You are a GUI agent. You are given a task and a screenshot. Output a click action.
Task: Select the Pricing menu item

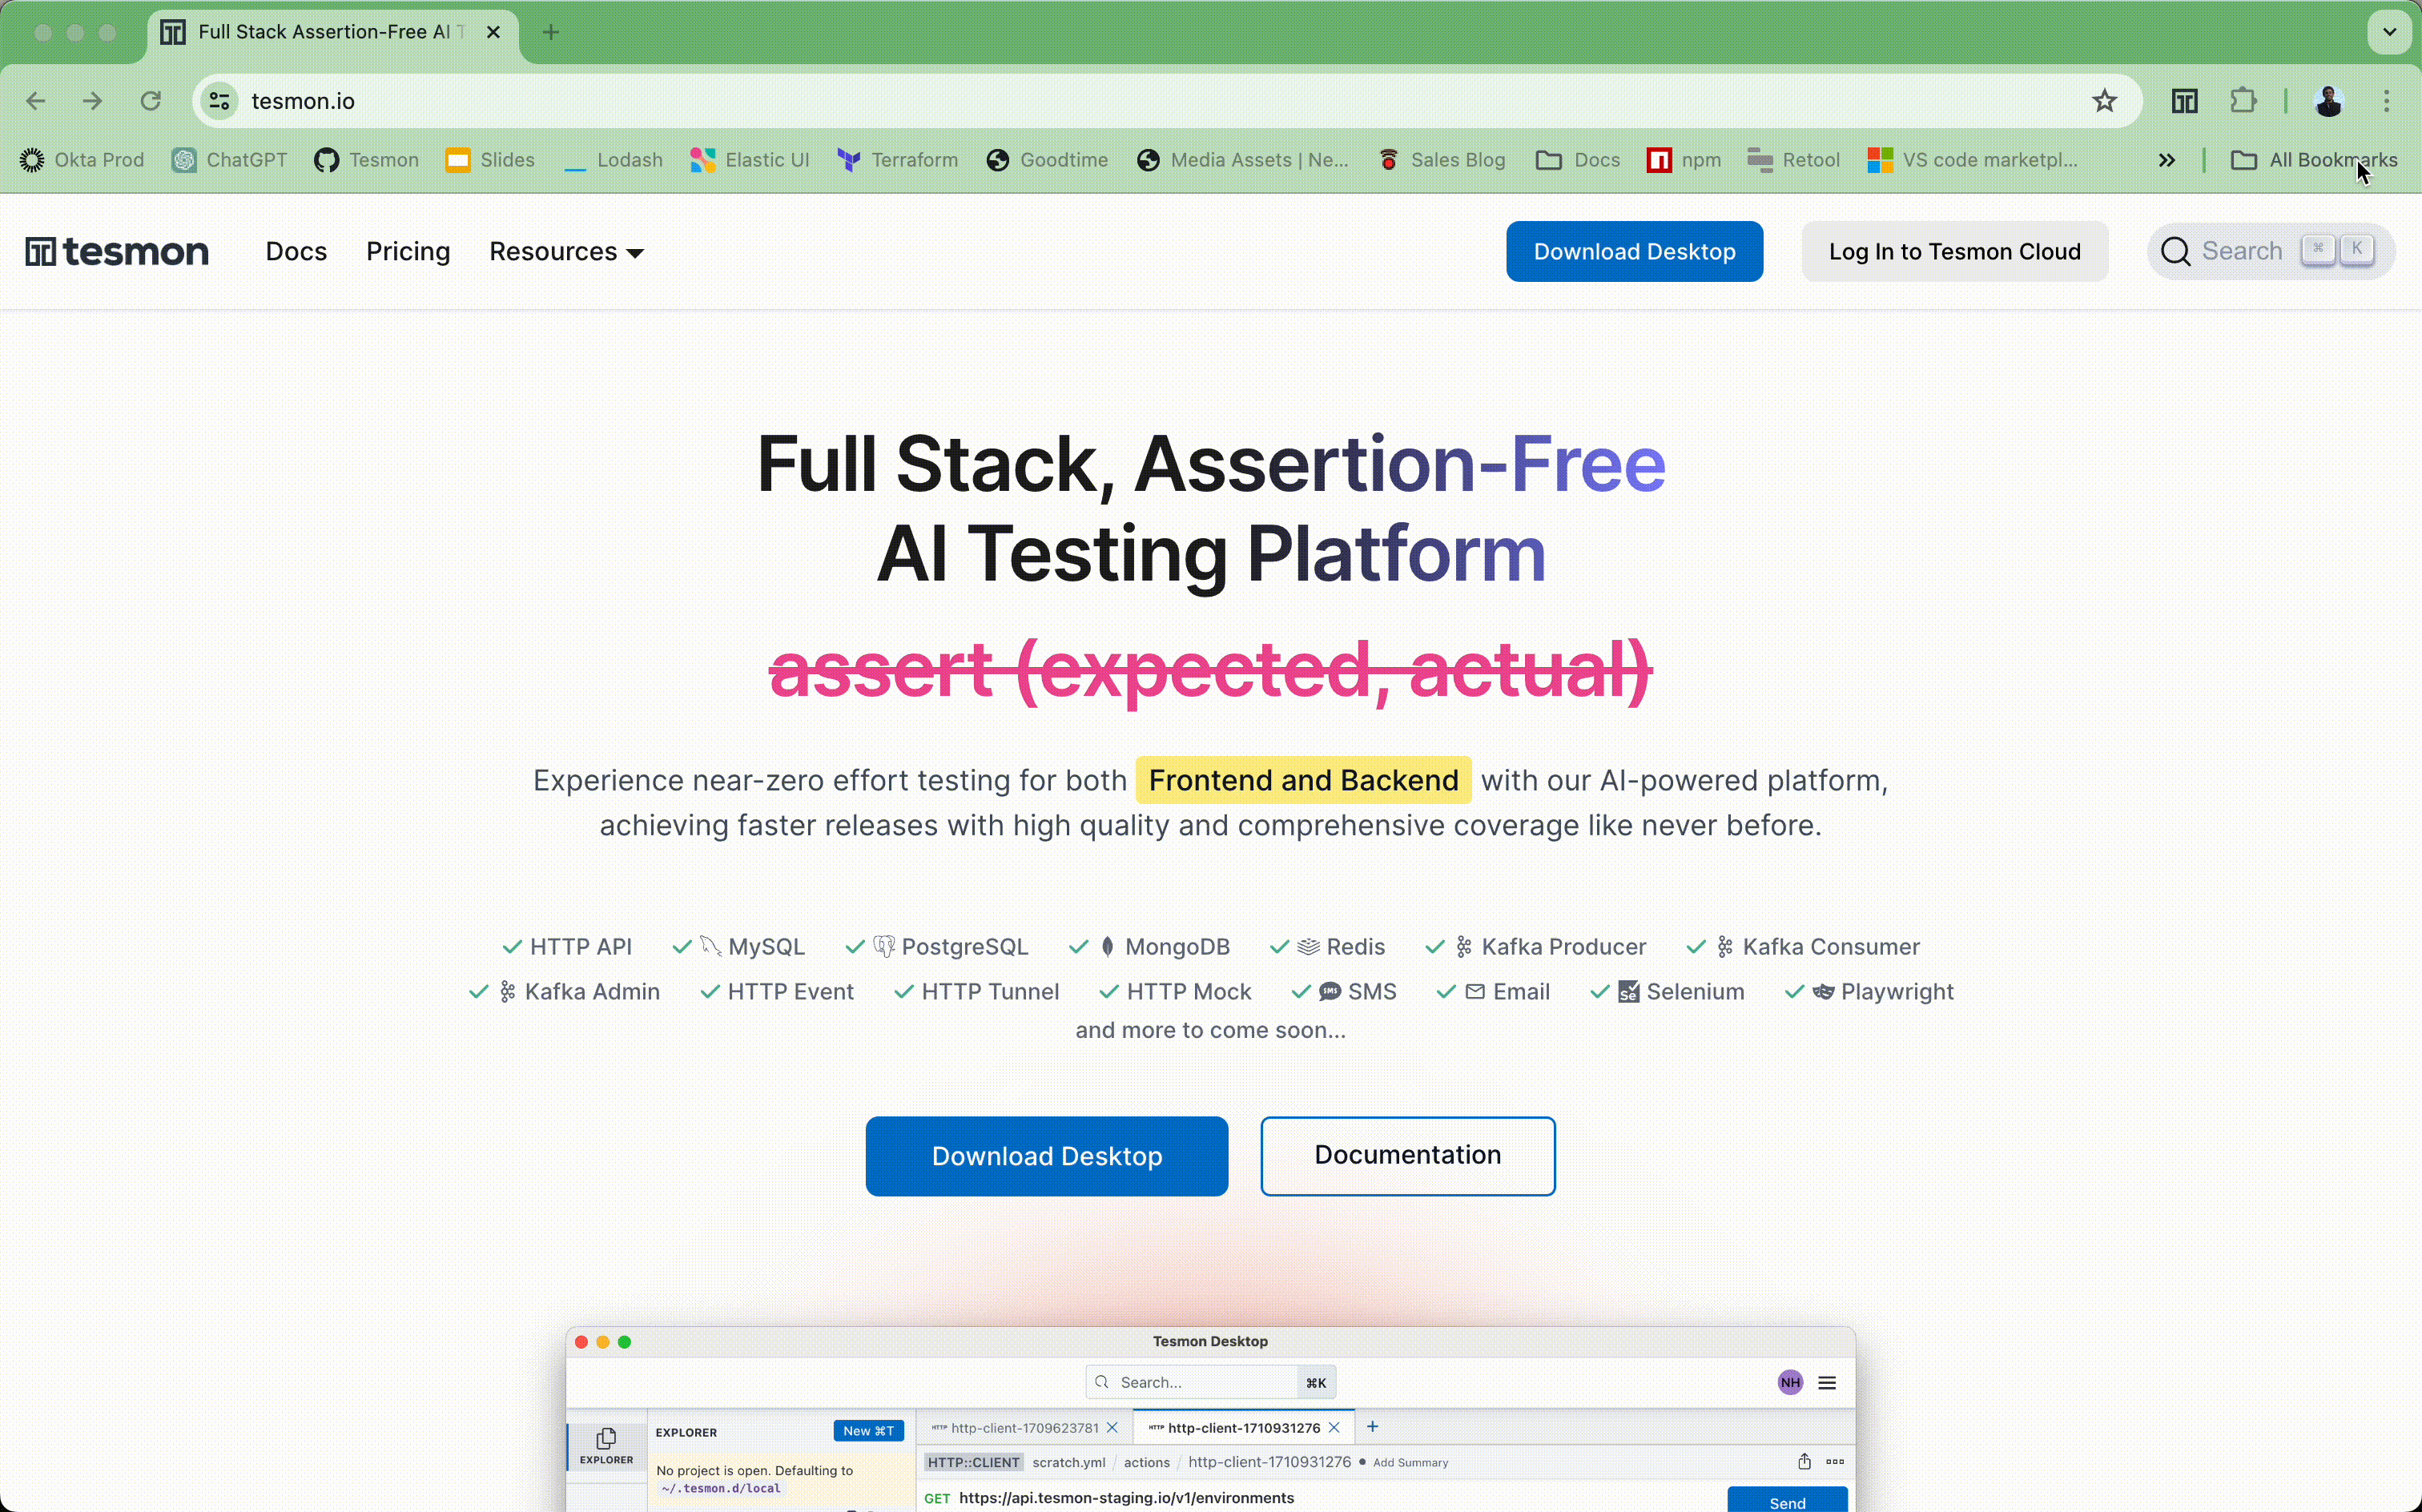406,251
